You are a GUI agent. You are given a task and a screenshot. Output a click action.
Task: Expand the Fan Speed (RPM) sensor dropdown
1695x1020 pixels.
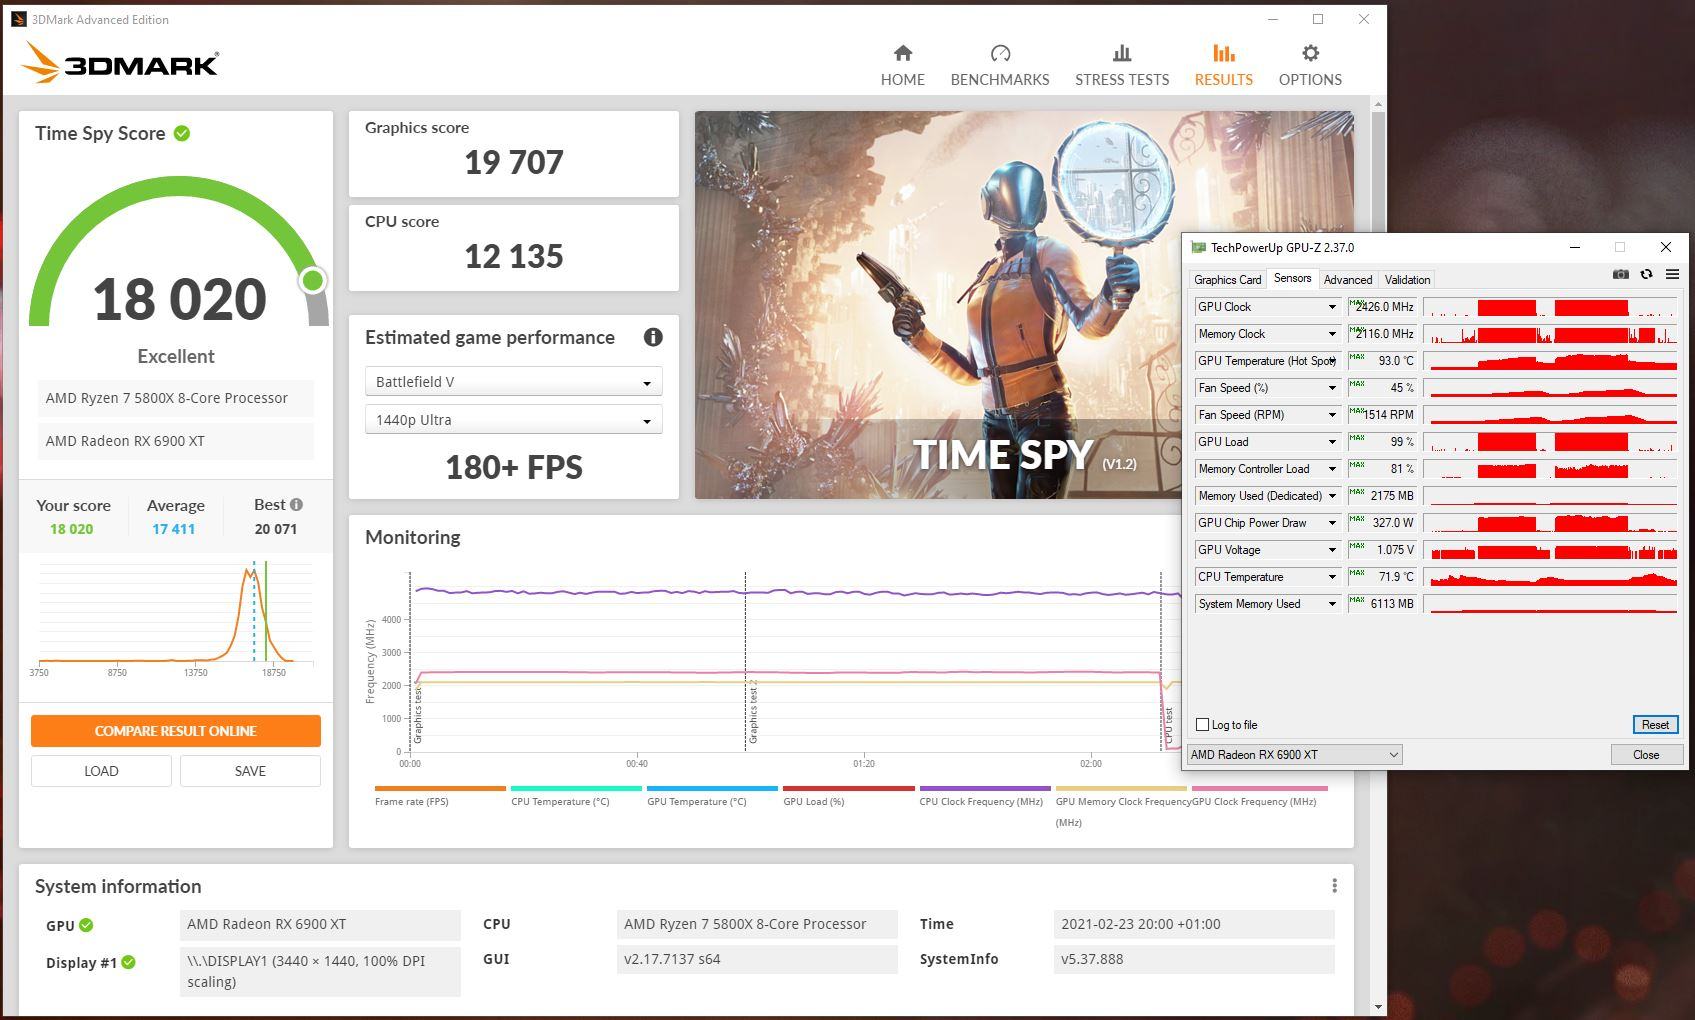coord(1332,415)
